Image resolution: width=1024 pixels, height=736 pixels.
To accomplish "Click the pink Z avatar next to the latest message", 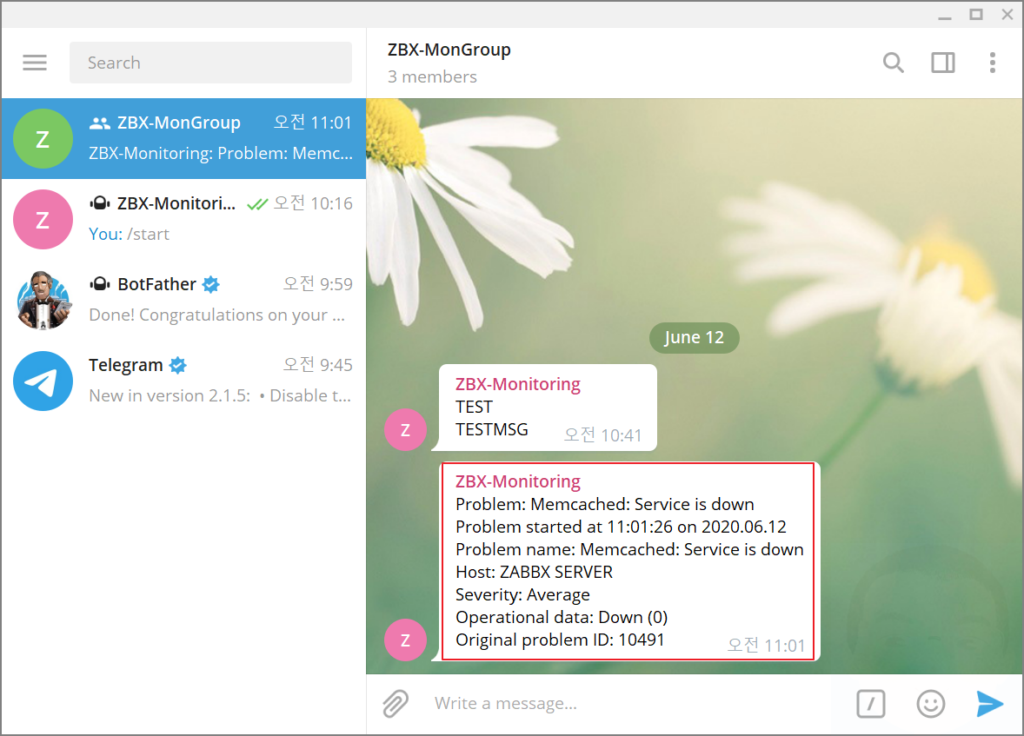I will [406, 640].
